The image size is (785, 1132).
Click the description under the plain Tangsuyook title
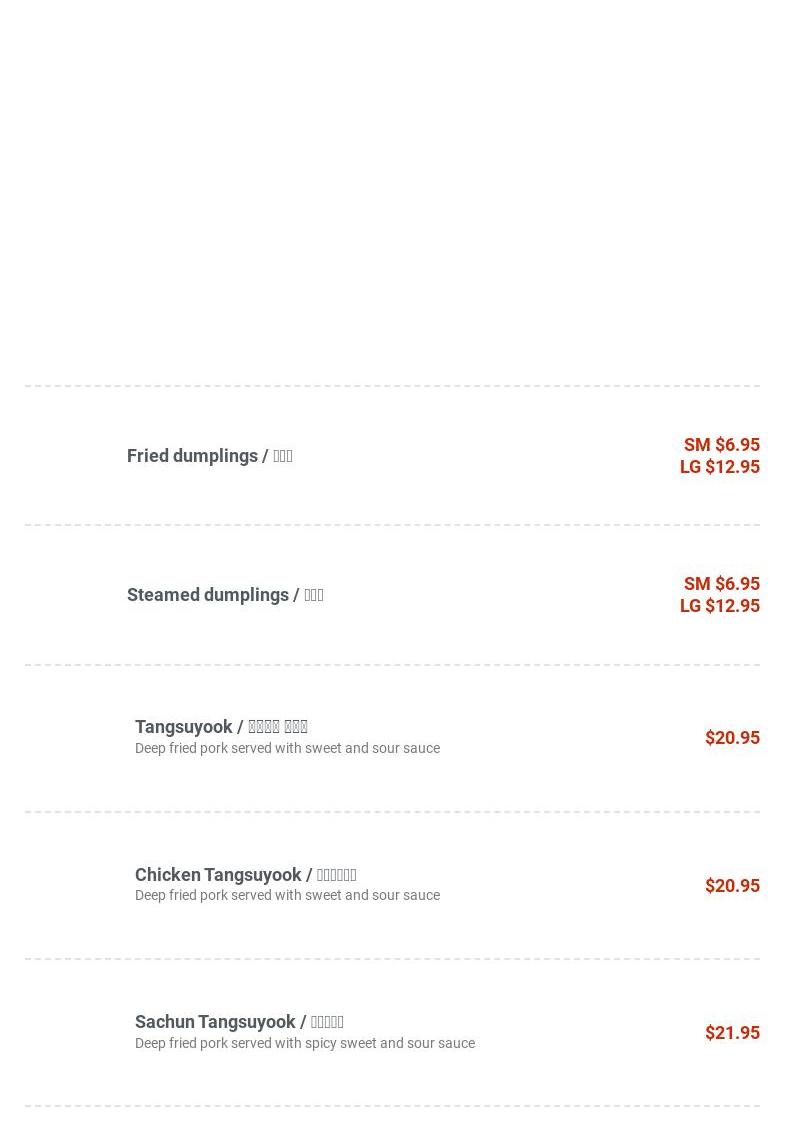point(287,749)
